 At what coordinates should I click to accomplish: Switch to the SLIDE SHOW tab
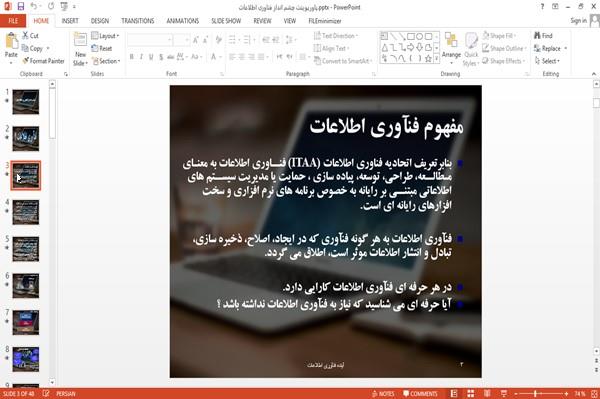pyautogui.click(x=226, y=21)
